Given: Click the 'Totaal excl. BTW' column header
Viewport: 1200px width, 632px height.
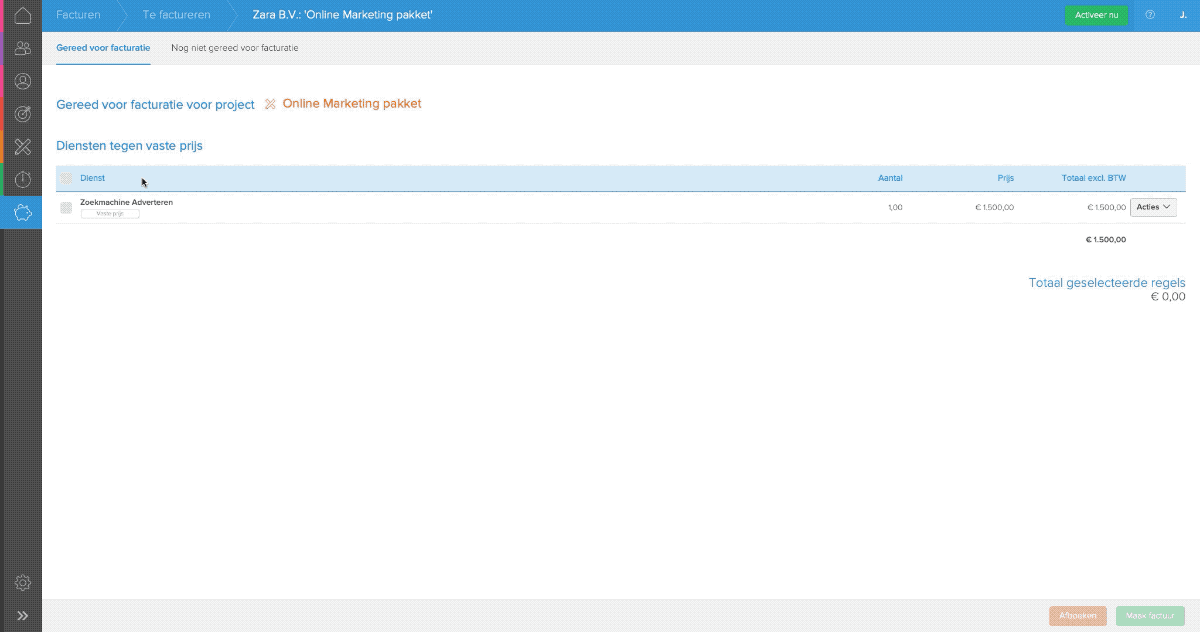Looking at the screenshot, I should click(1093, 178).
